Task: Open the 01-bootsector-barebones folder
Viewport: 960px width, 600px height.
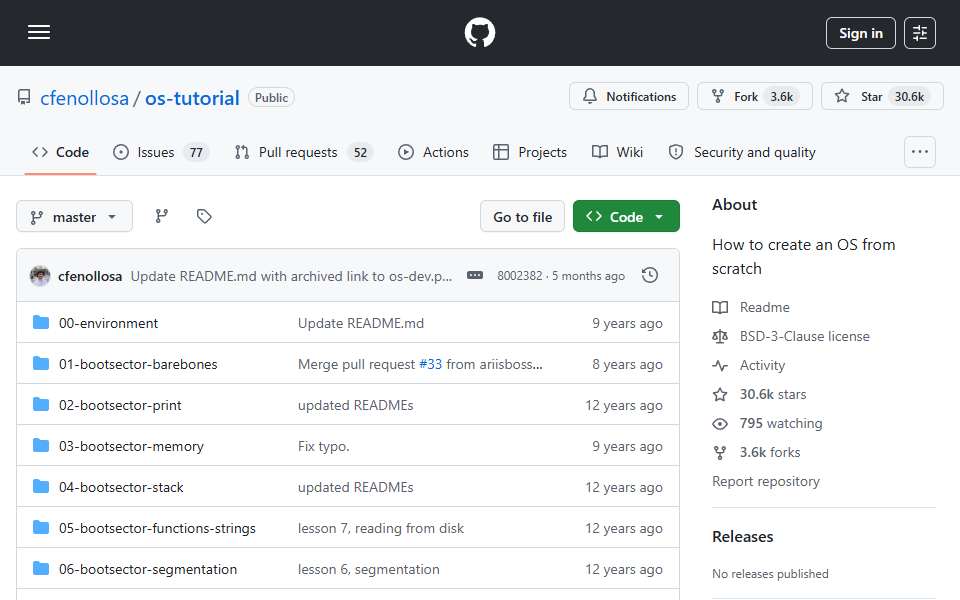Action: [138, 364]
